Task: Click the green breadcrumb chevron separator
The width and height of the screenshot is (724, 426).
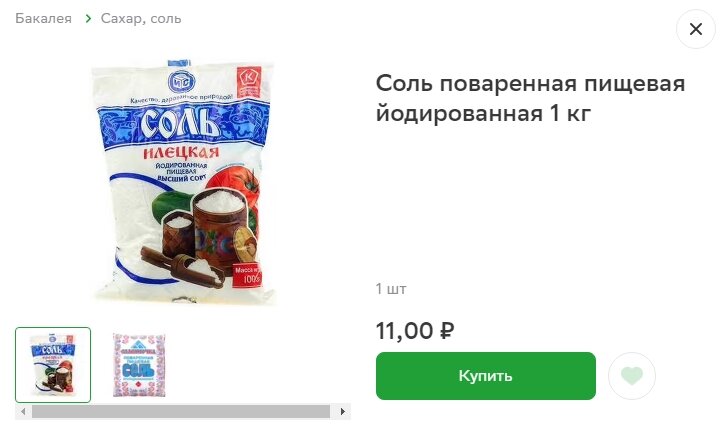Action: click(x=88, y=19)
